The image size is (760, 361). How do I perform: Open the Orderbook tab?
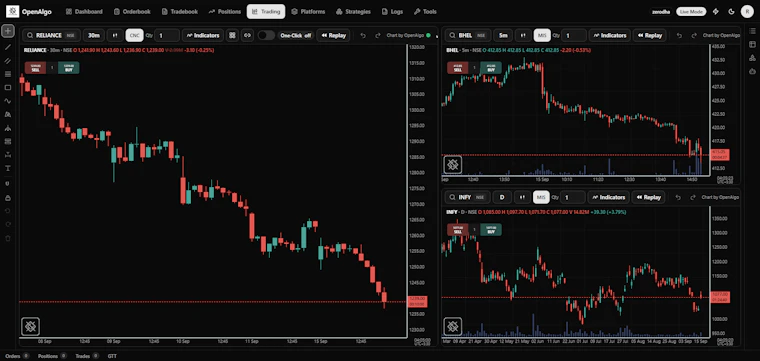pyautogui.click(x=132, y=12)
